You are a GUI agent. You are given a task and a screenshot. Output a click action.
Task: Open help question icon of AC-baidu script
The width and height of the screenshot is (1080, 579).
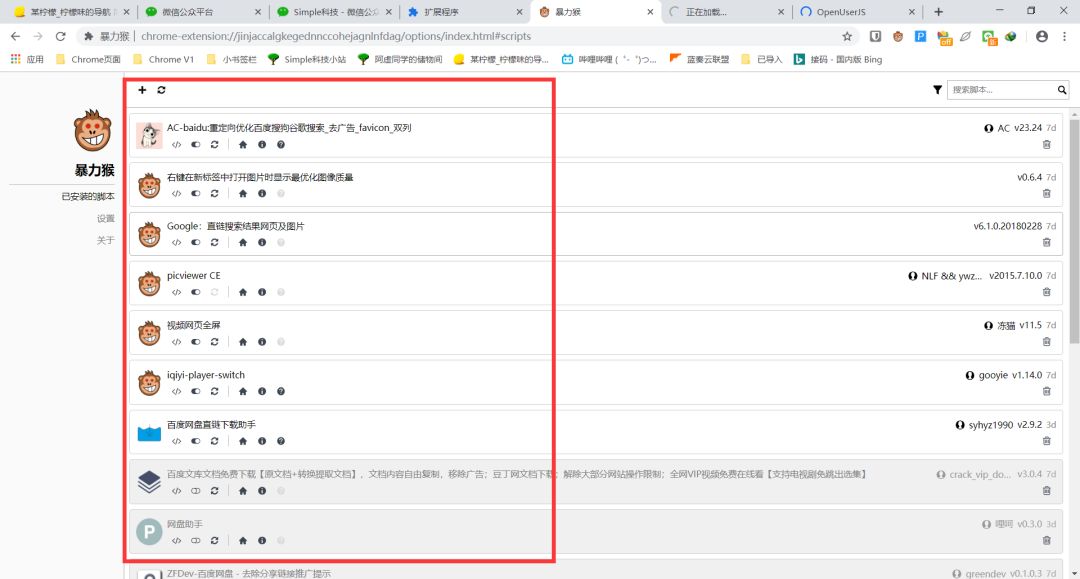tap(281, 145)
